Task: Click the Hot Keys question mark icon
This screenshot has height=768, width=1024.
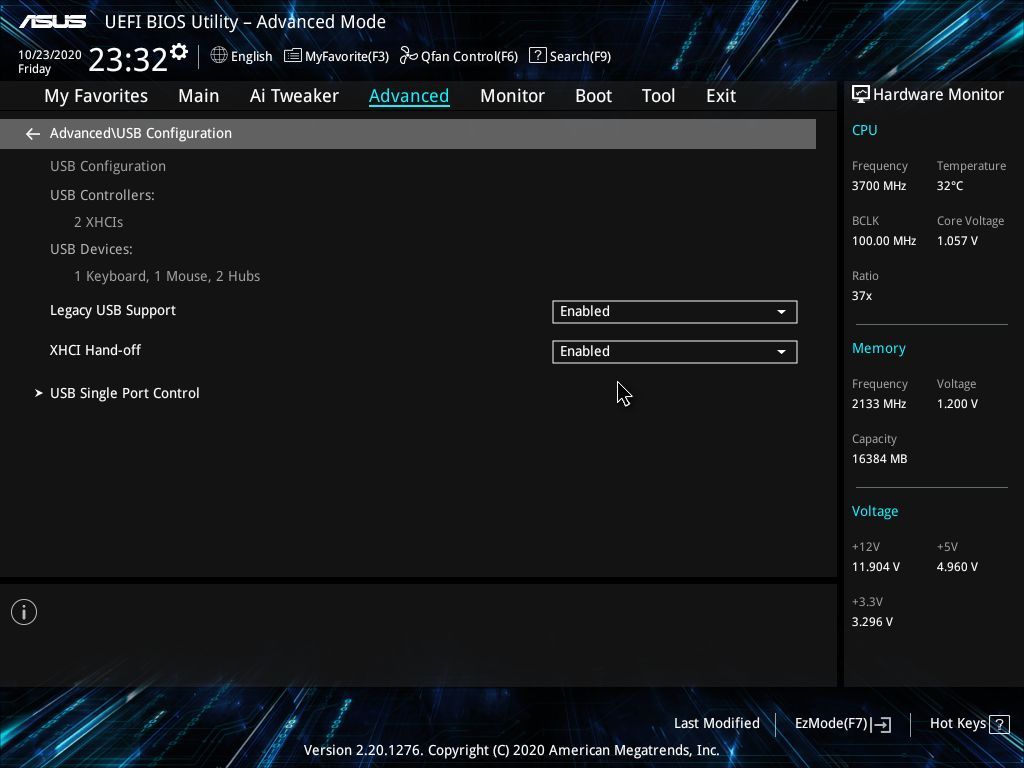Action: pyautogui.click(x=999, y=724)
